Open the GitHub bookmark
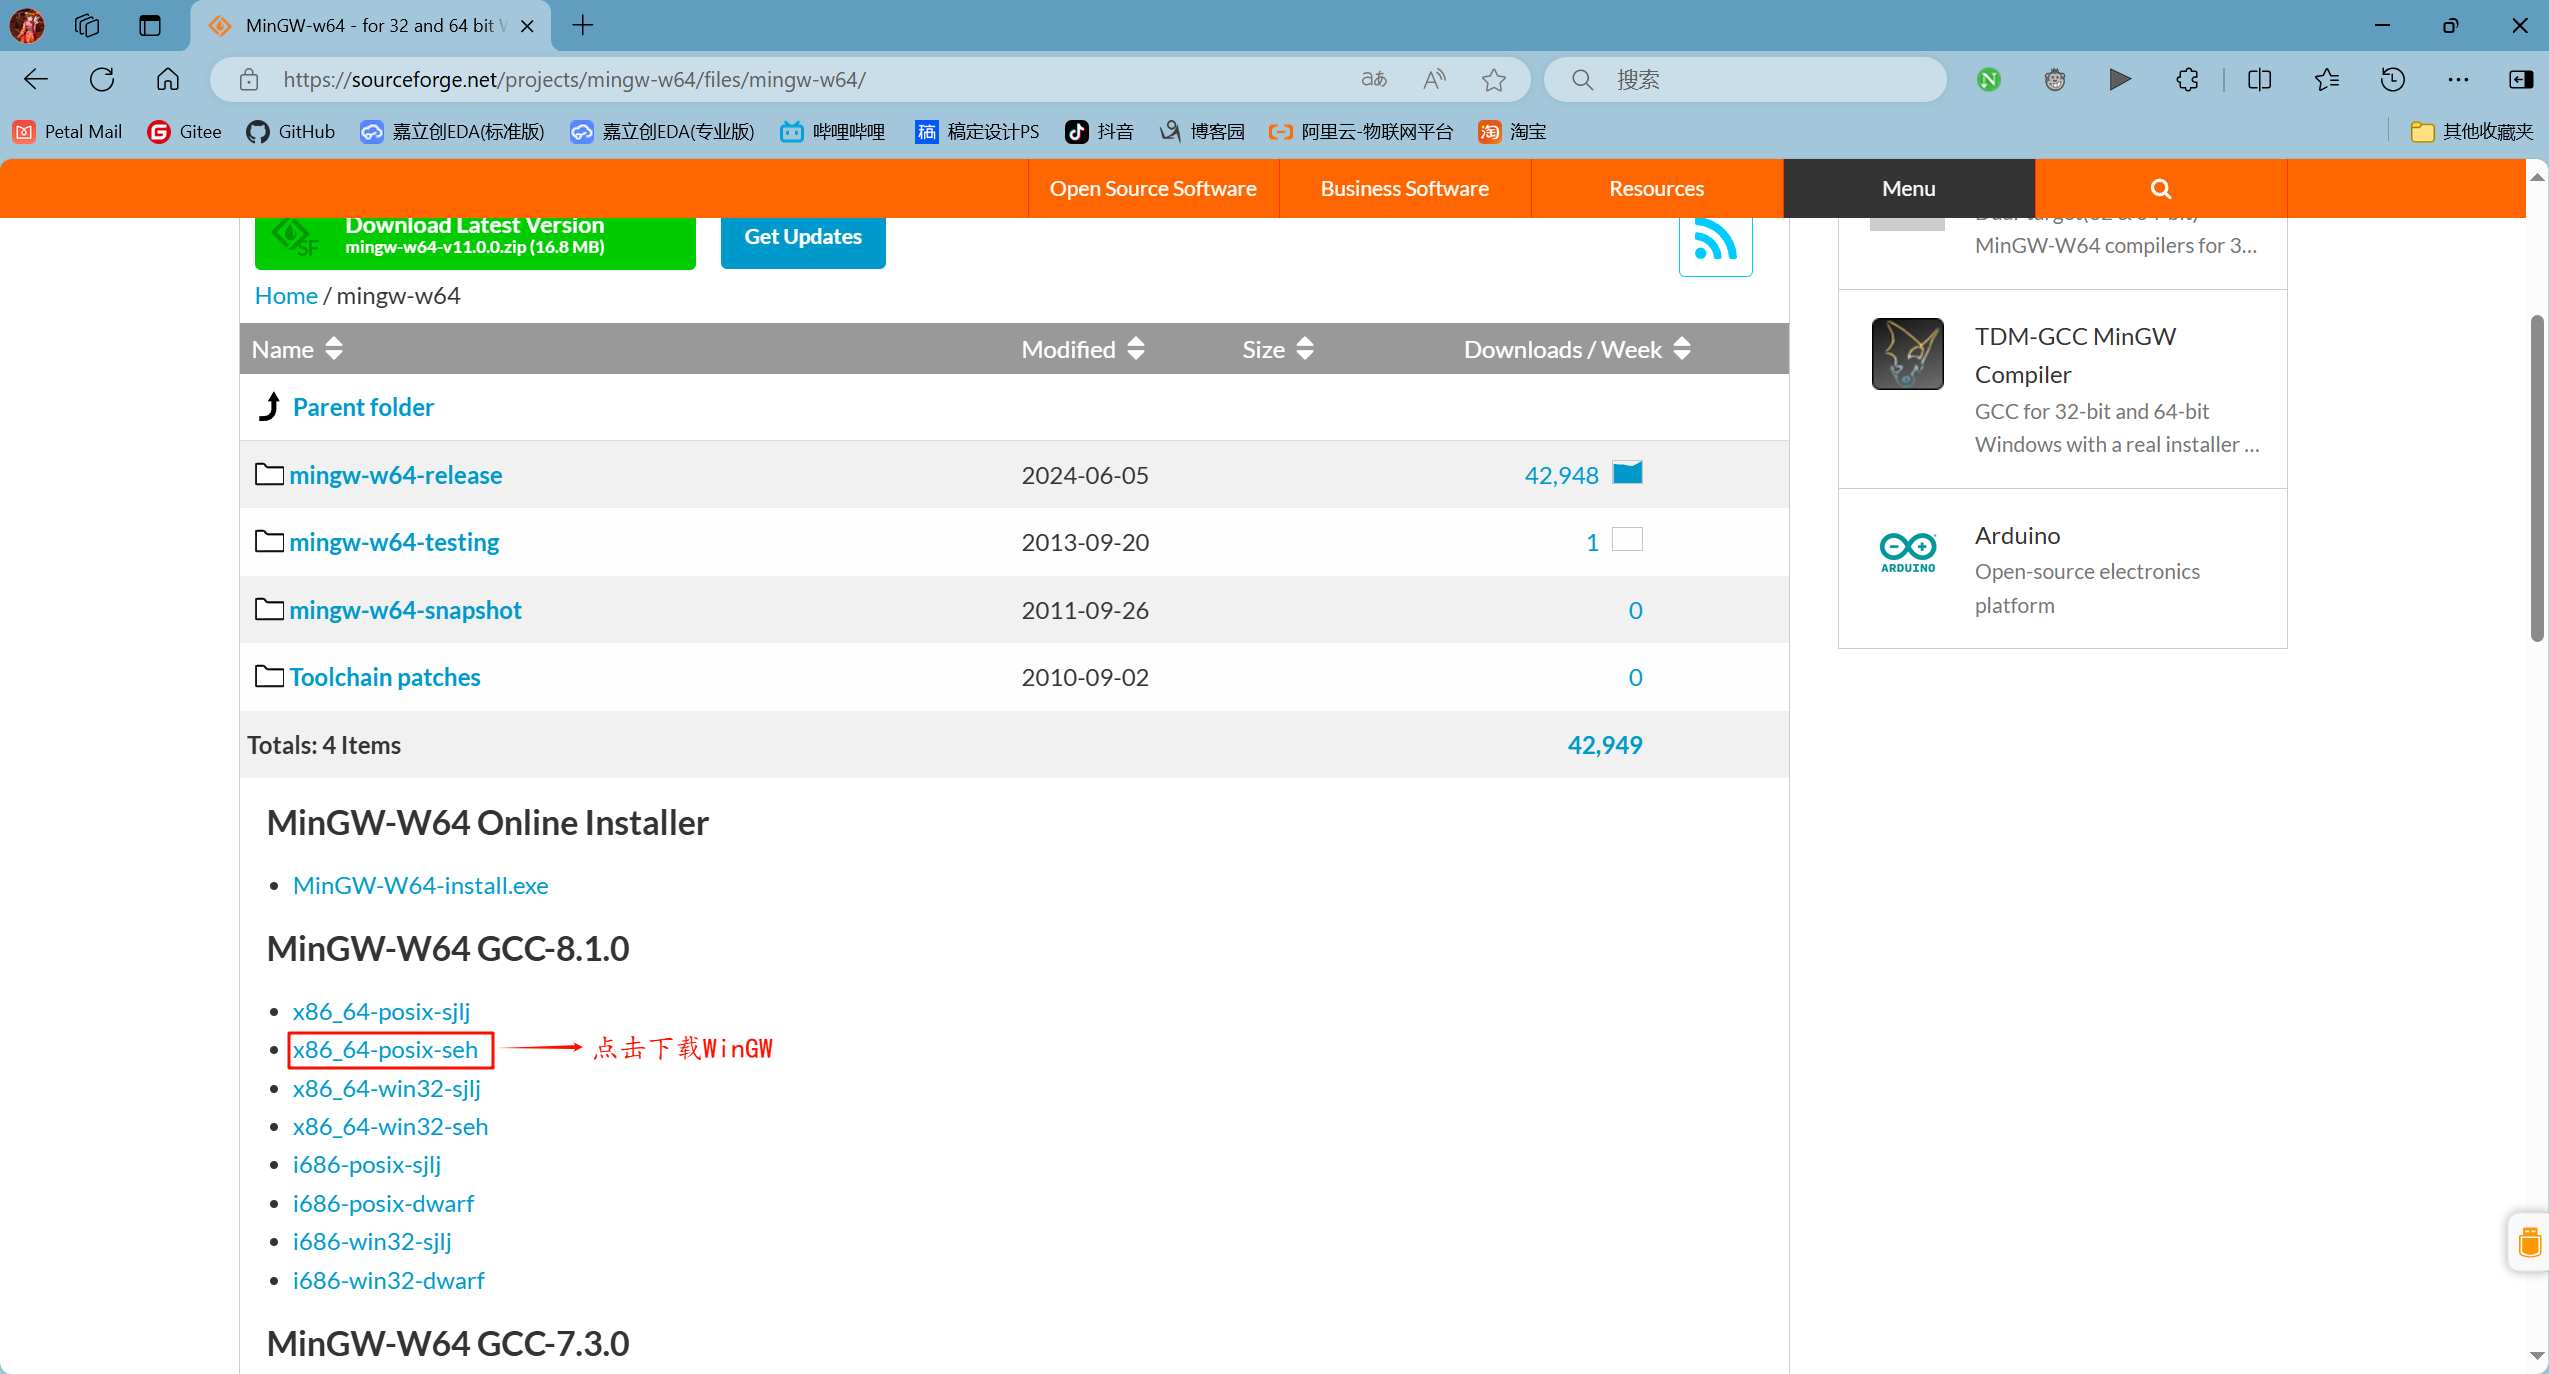The width and height of the screenshot is (2549, 1374). click(x=291, y=131)
